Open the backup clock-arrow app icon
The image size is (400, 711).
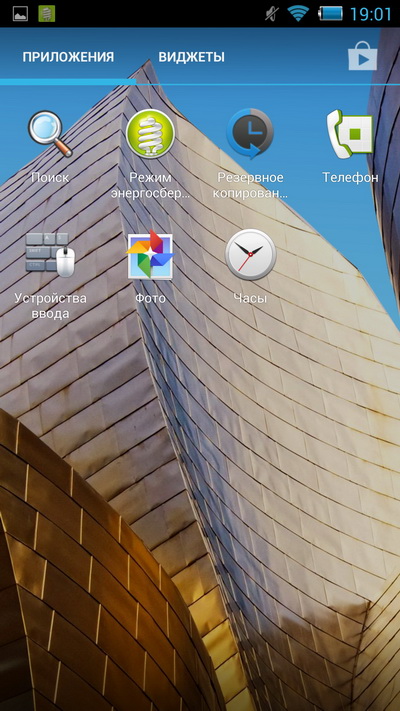(x=250, y=133)
